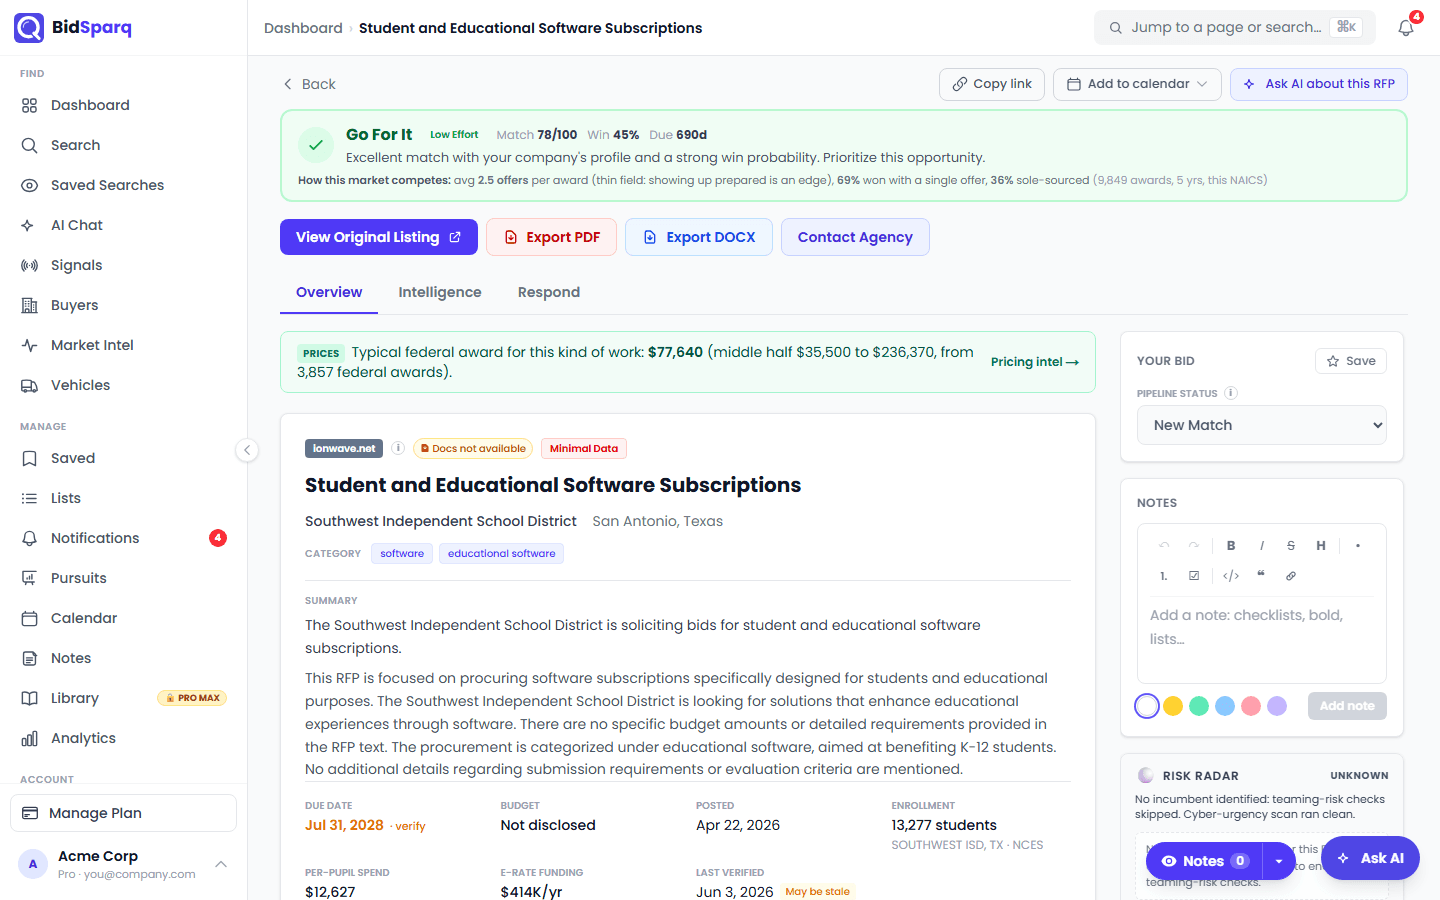Apply italic formatting in notes editor
Image resolution: width=1440 pixels, height=900 pixels.
click(1261, 546)
